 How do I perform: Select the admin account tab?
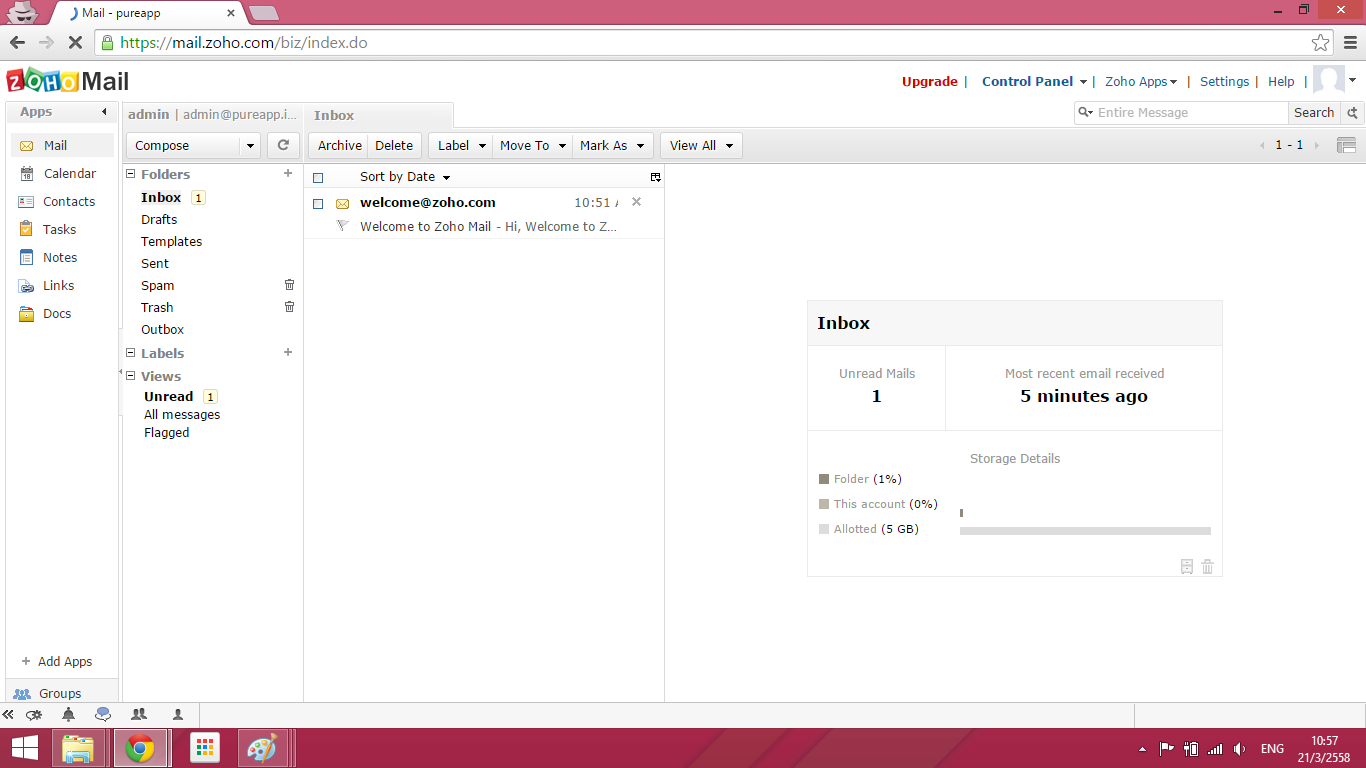212,115
